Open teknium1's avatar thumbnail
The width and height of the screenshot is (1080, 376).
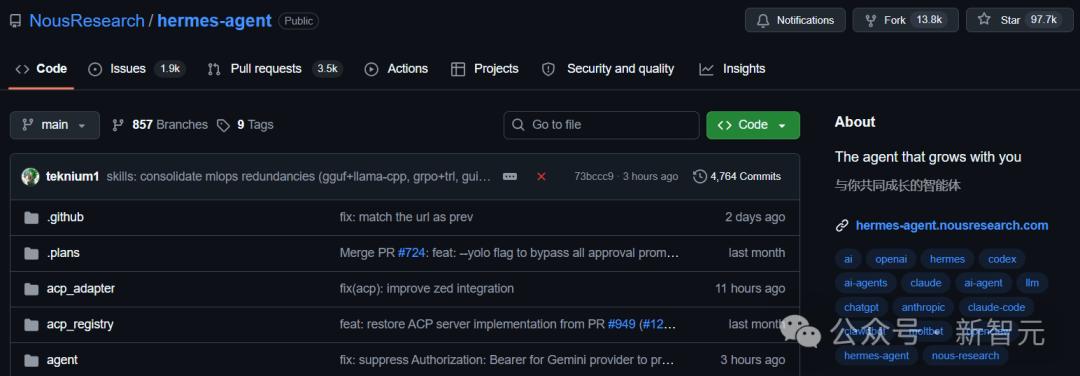pos(30,176)
